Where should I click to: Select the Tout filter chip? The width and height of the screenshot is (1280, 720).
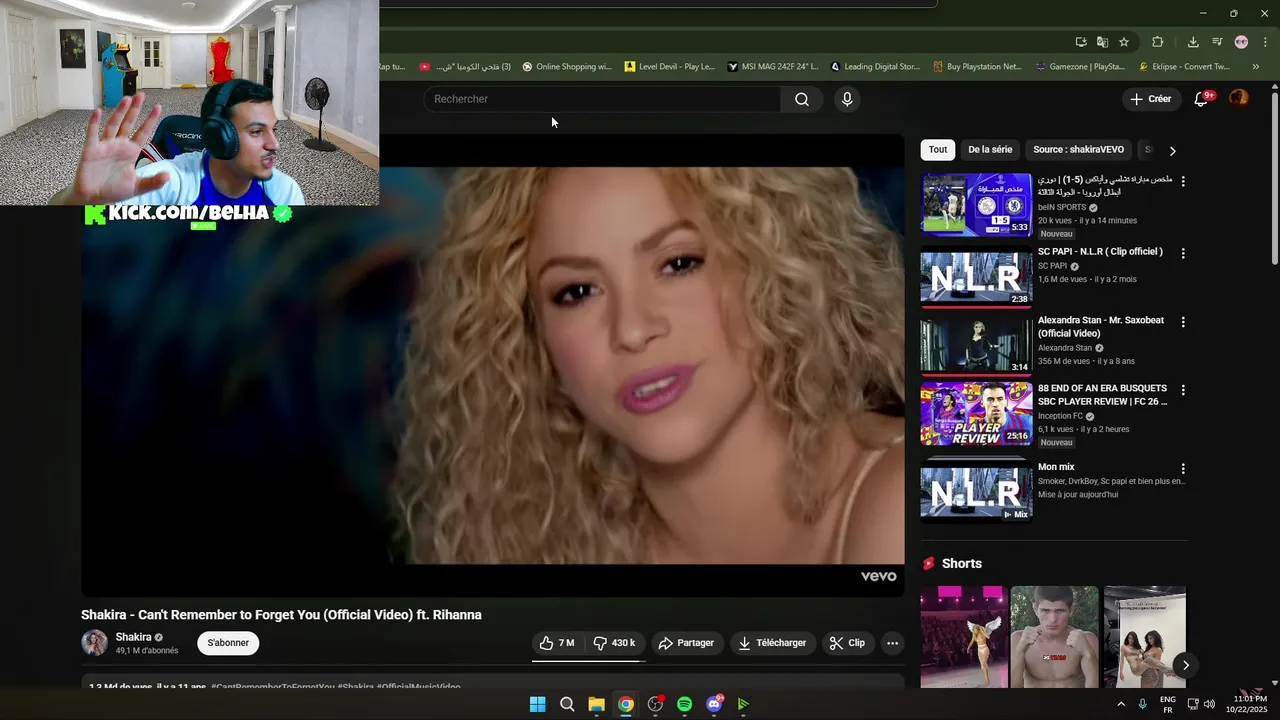tap(937, 150)
